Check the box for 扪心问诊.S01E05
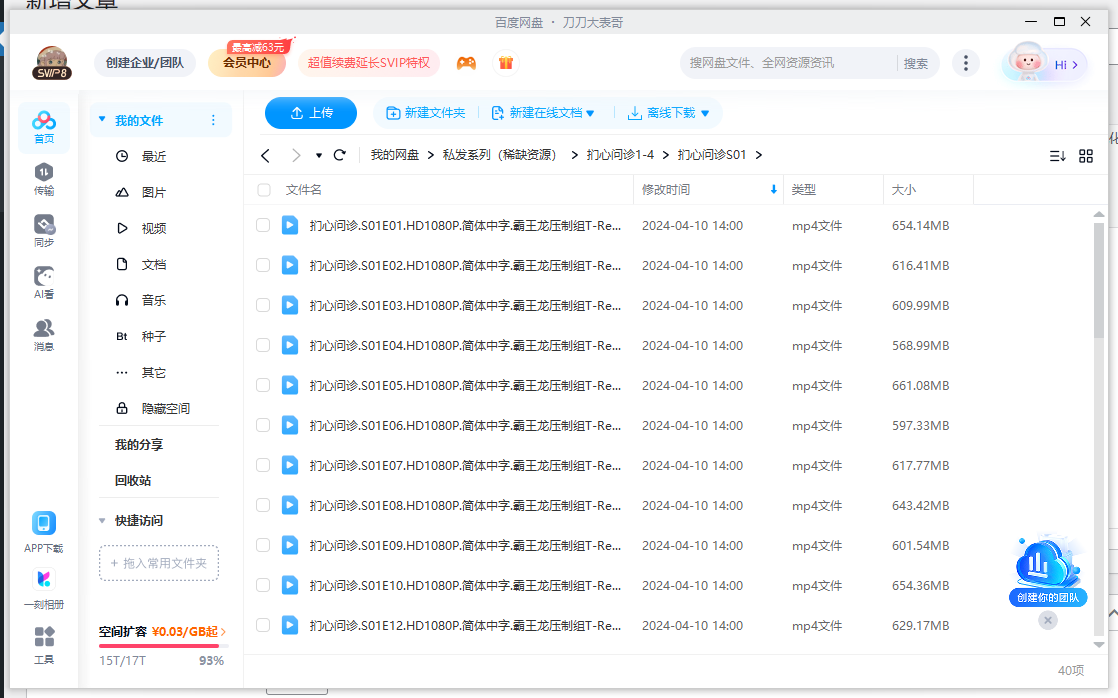 tap(263, 385)
